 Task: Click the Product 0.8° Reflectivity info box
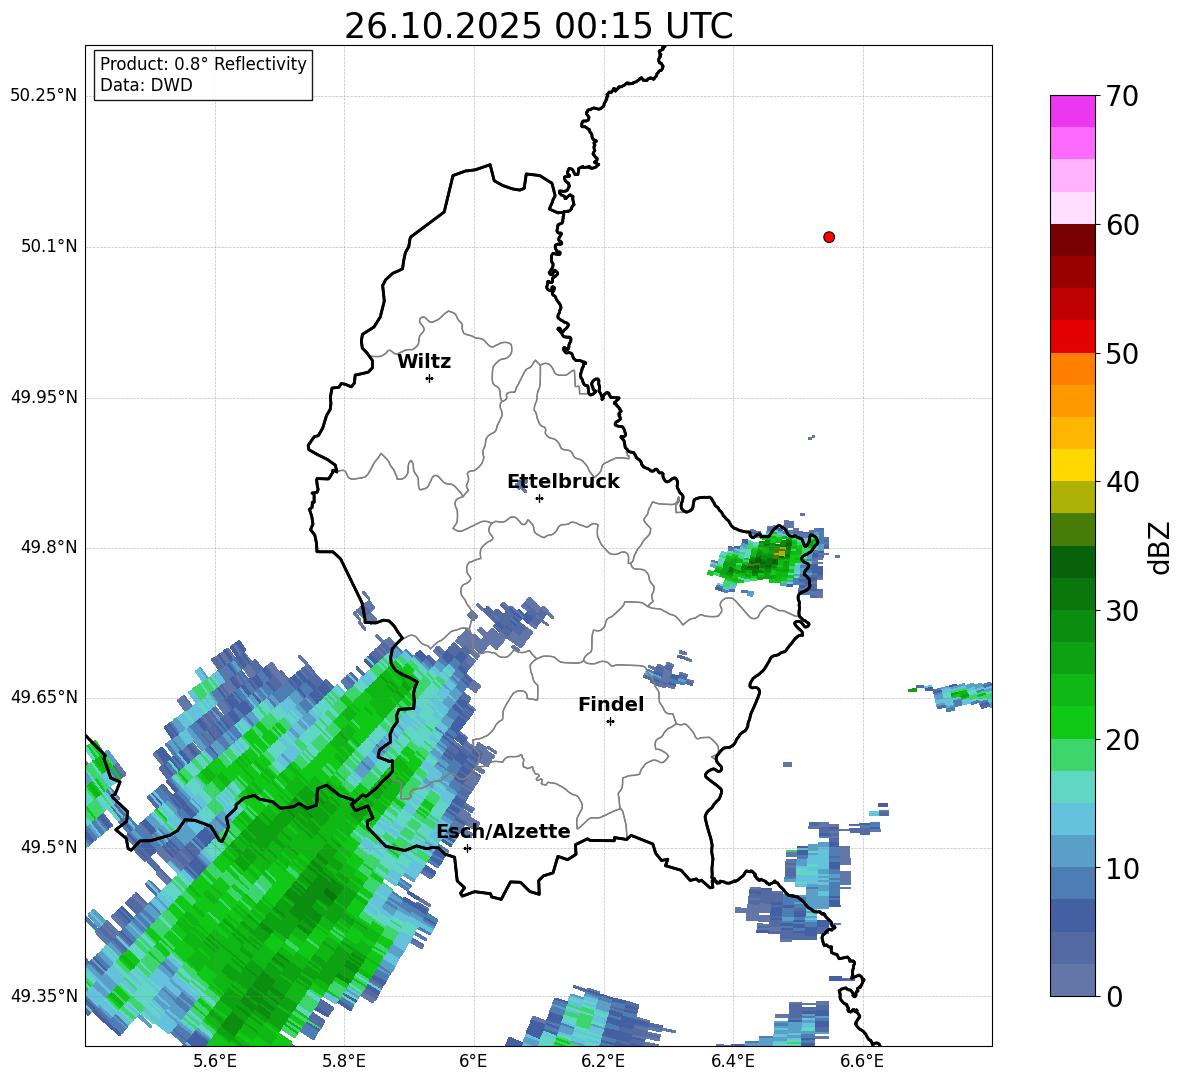(x=203, y=74)
